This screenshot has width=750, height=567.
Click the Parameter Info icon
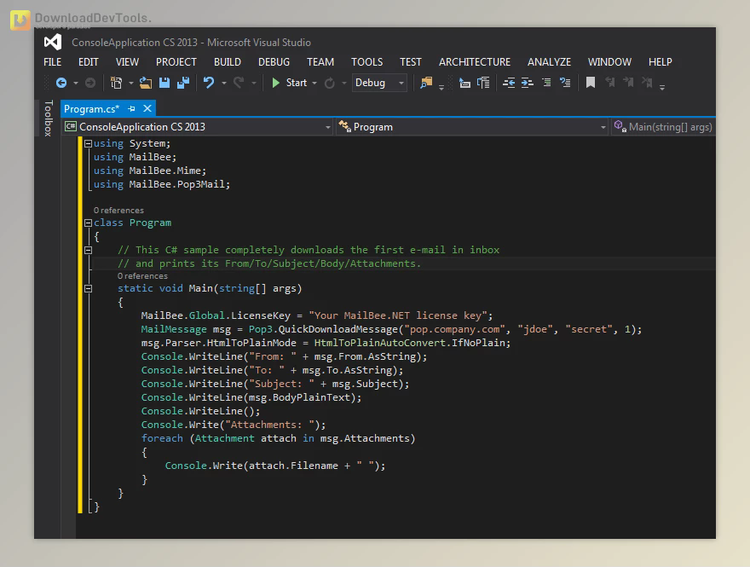[x=484, y=83]
